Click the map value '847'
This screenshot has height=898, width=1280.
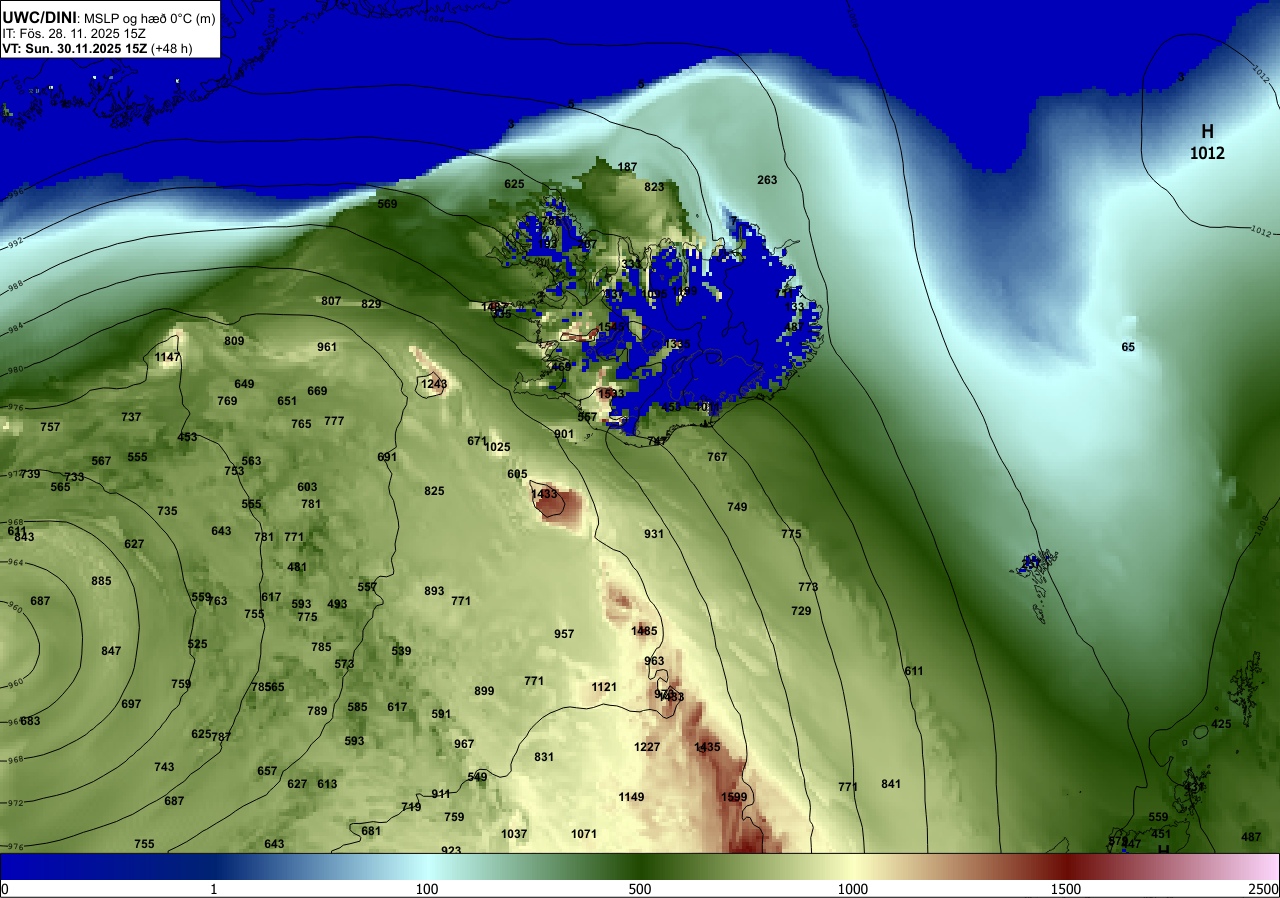click(x=111, y=651)
